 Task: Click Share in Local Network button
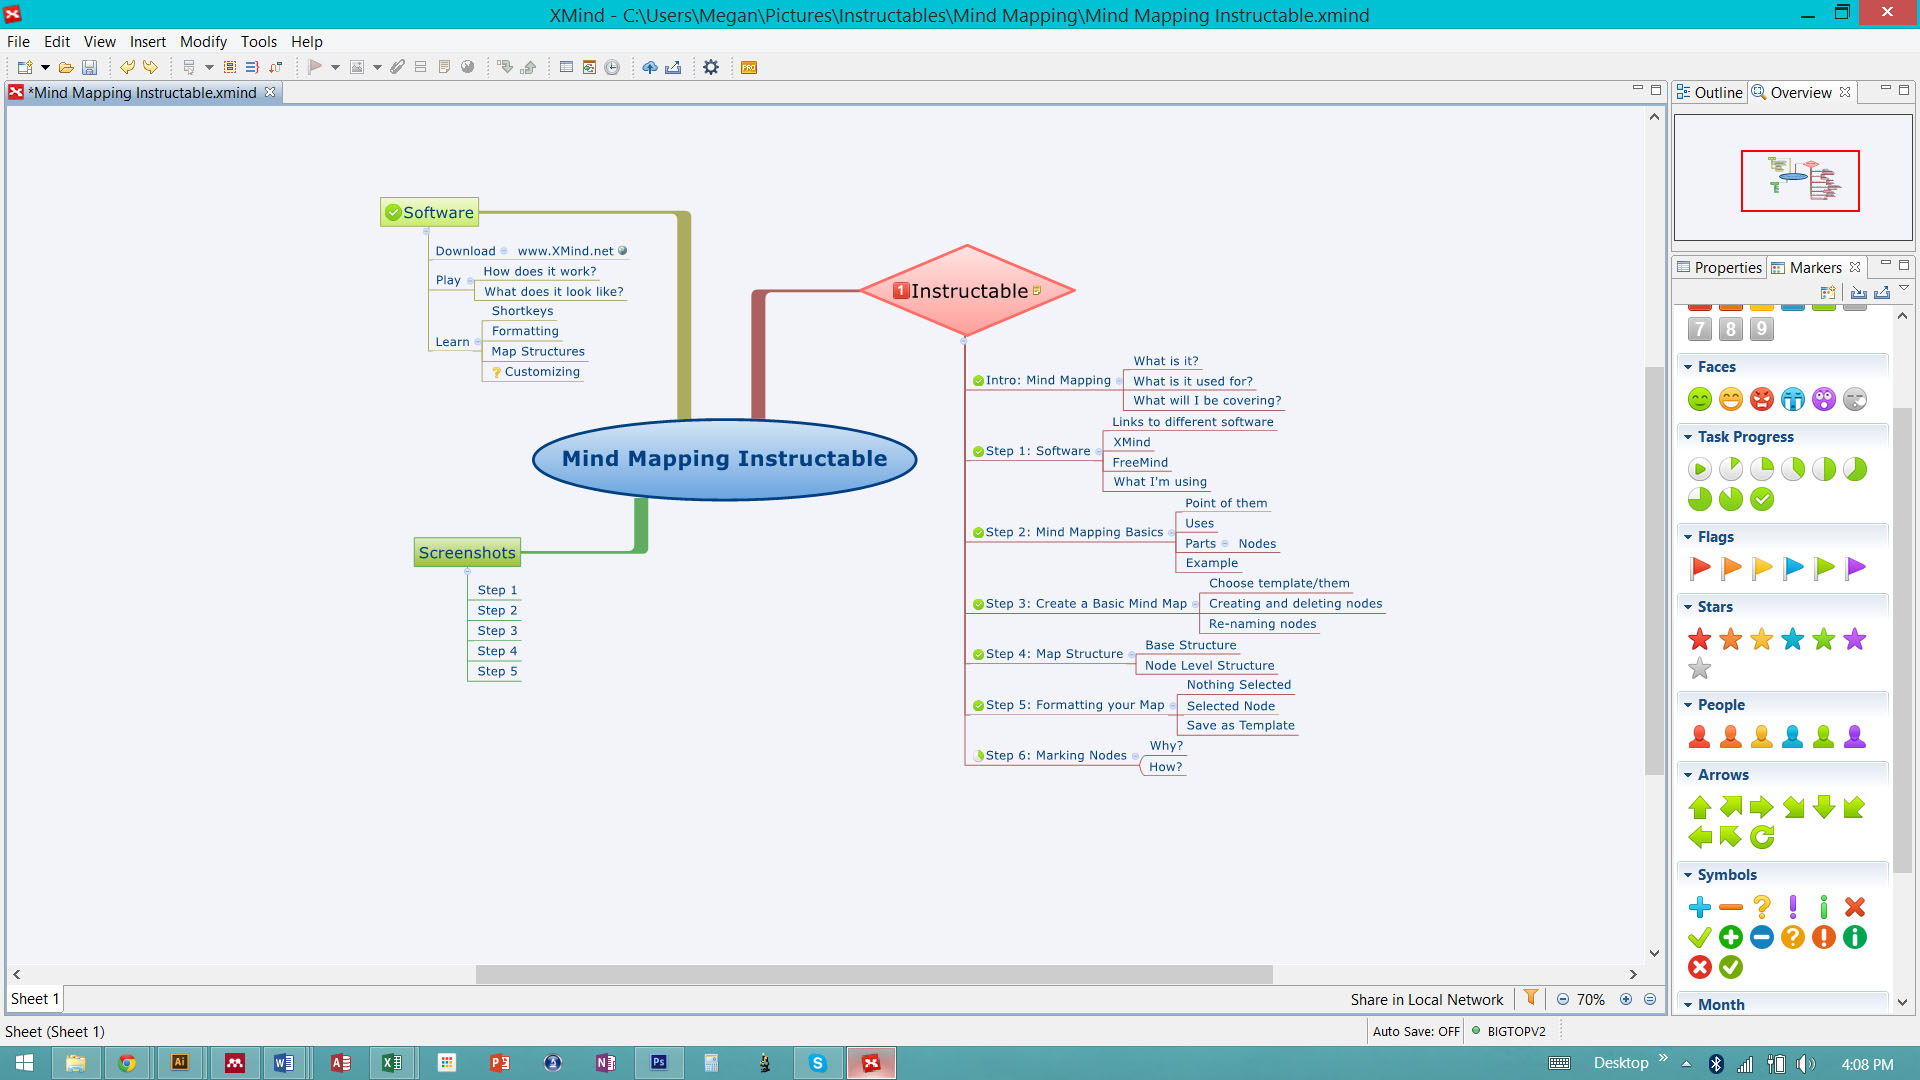[x=1428, y=998]
